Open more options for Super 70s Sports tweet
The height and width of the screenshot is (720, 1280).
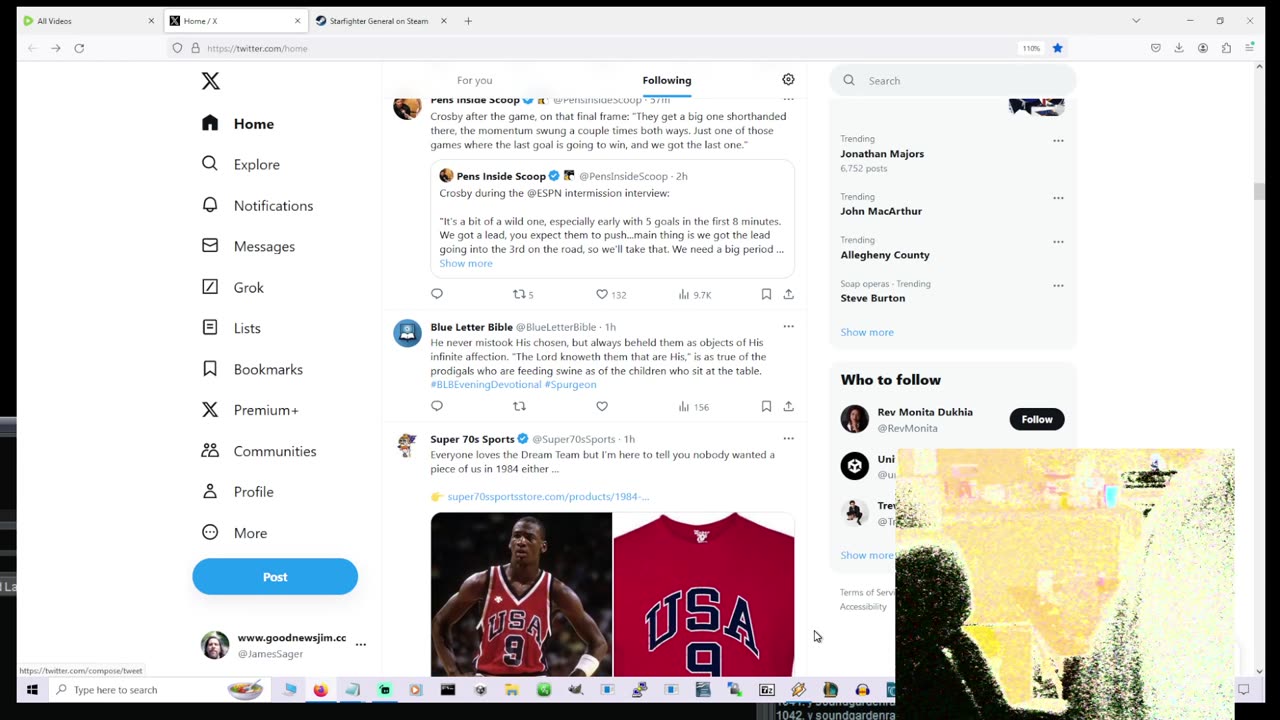tap(788, 438)
